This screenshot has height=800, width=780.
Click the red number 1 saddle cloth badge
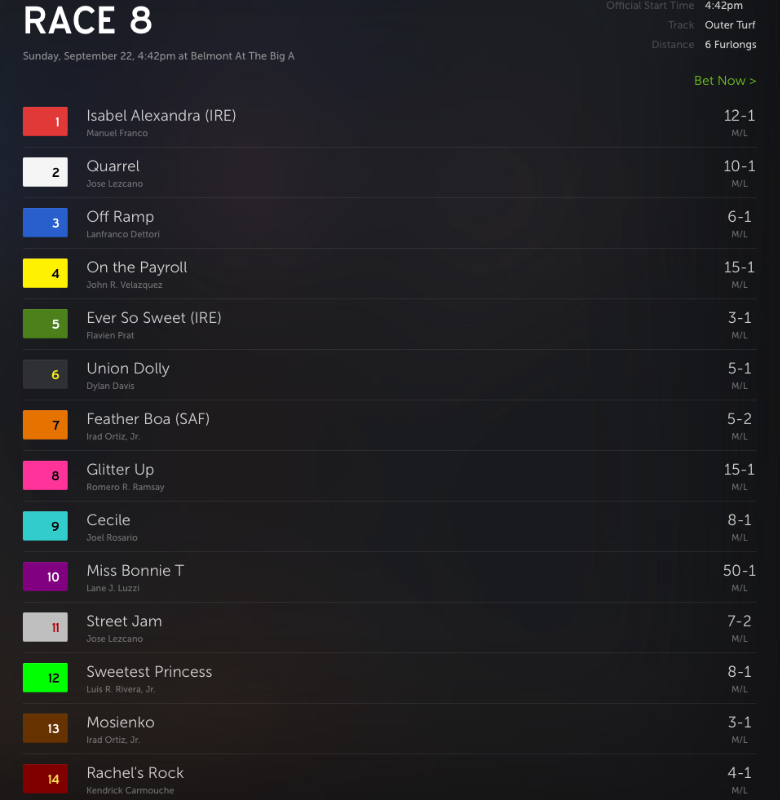(x=45, y=121)
